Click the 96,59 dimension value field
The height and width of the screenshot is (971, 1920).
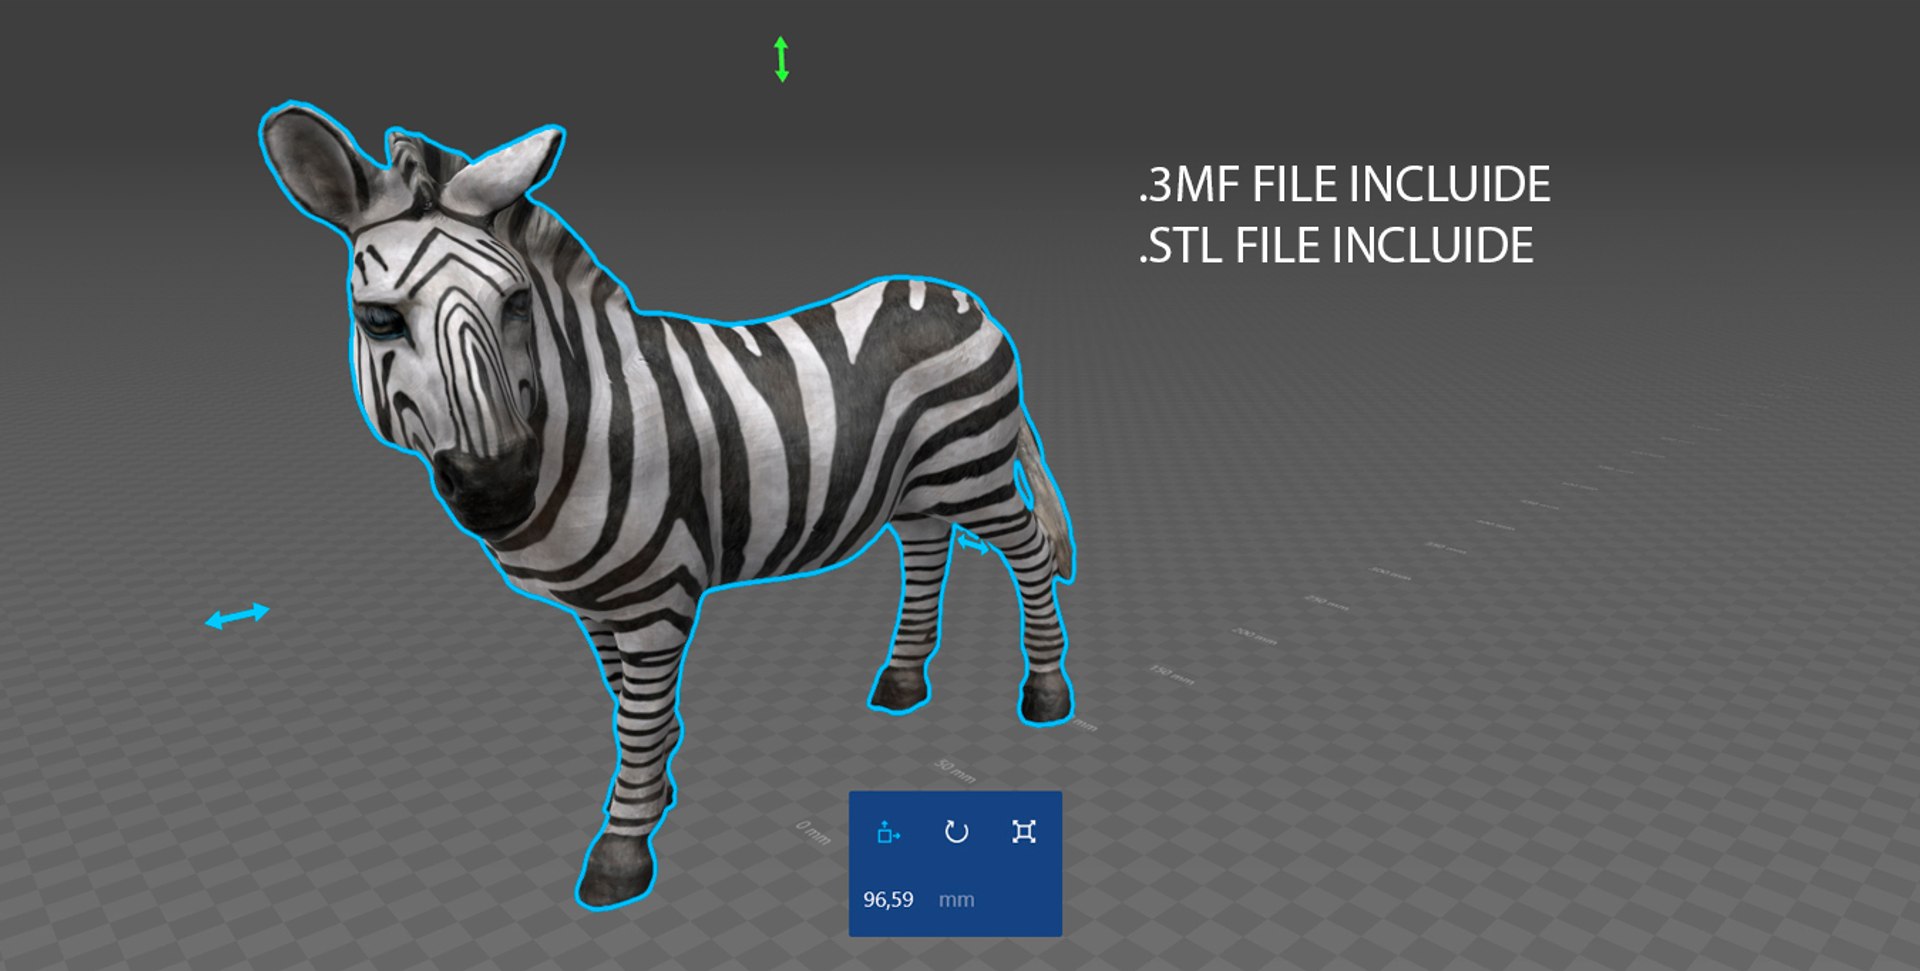[x=888, y=900]
